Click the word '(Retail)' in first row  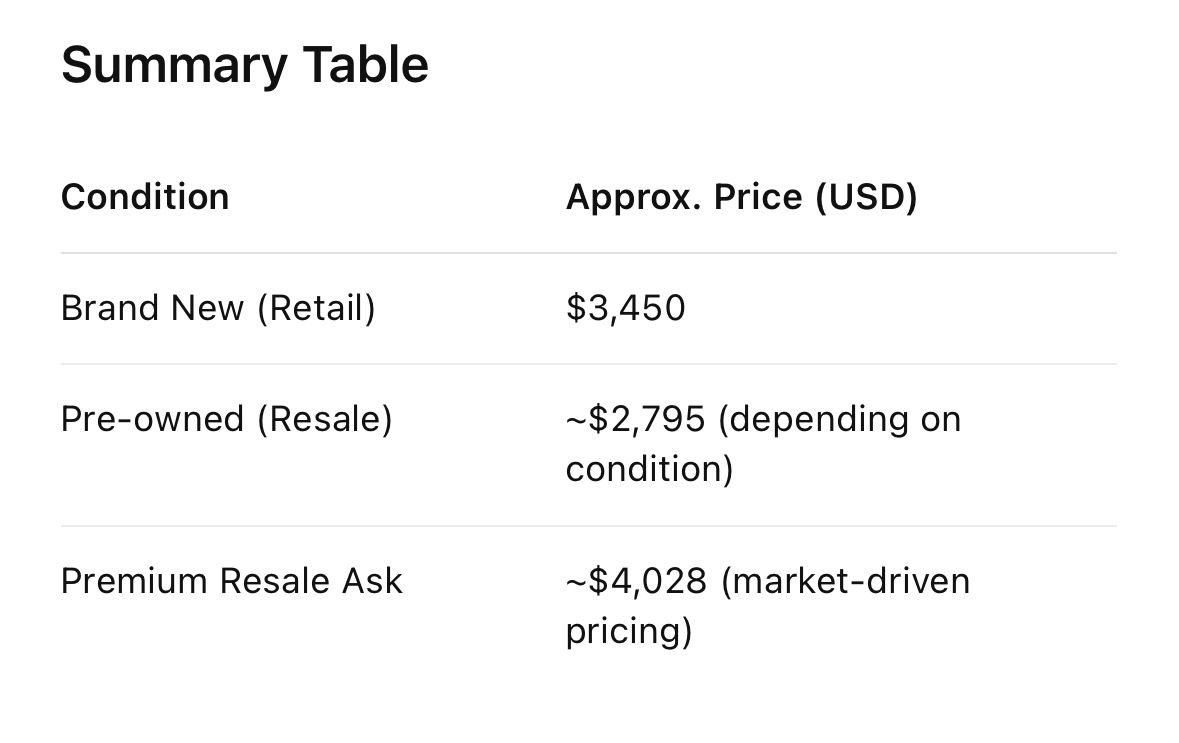click(x=316, y=308)
